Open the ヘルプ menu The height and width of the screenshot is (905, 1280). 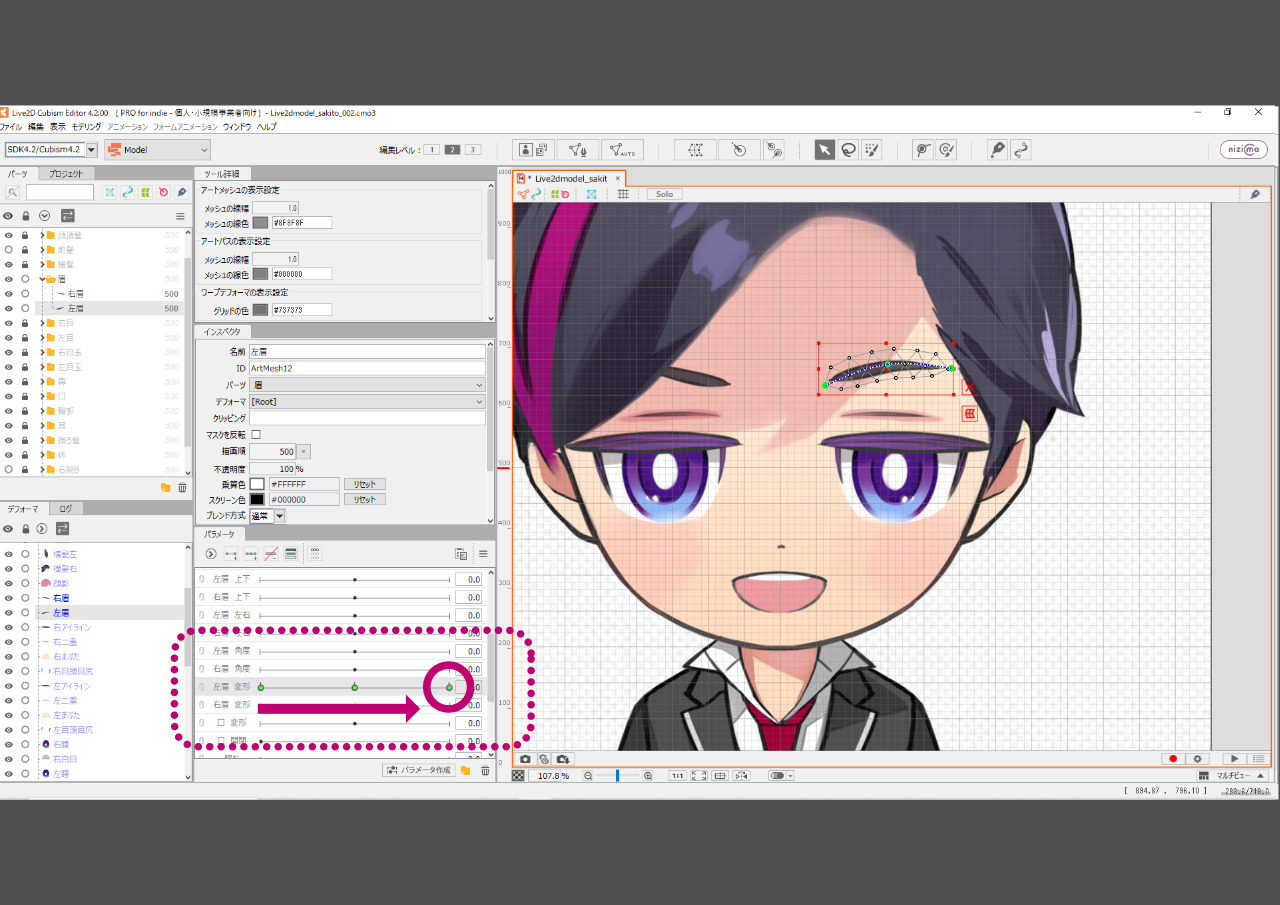[267, 127]
